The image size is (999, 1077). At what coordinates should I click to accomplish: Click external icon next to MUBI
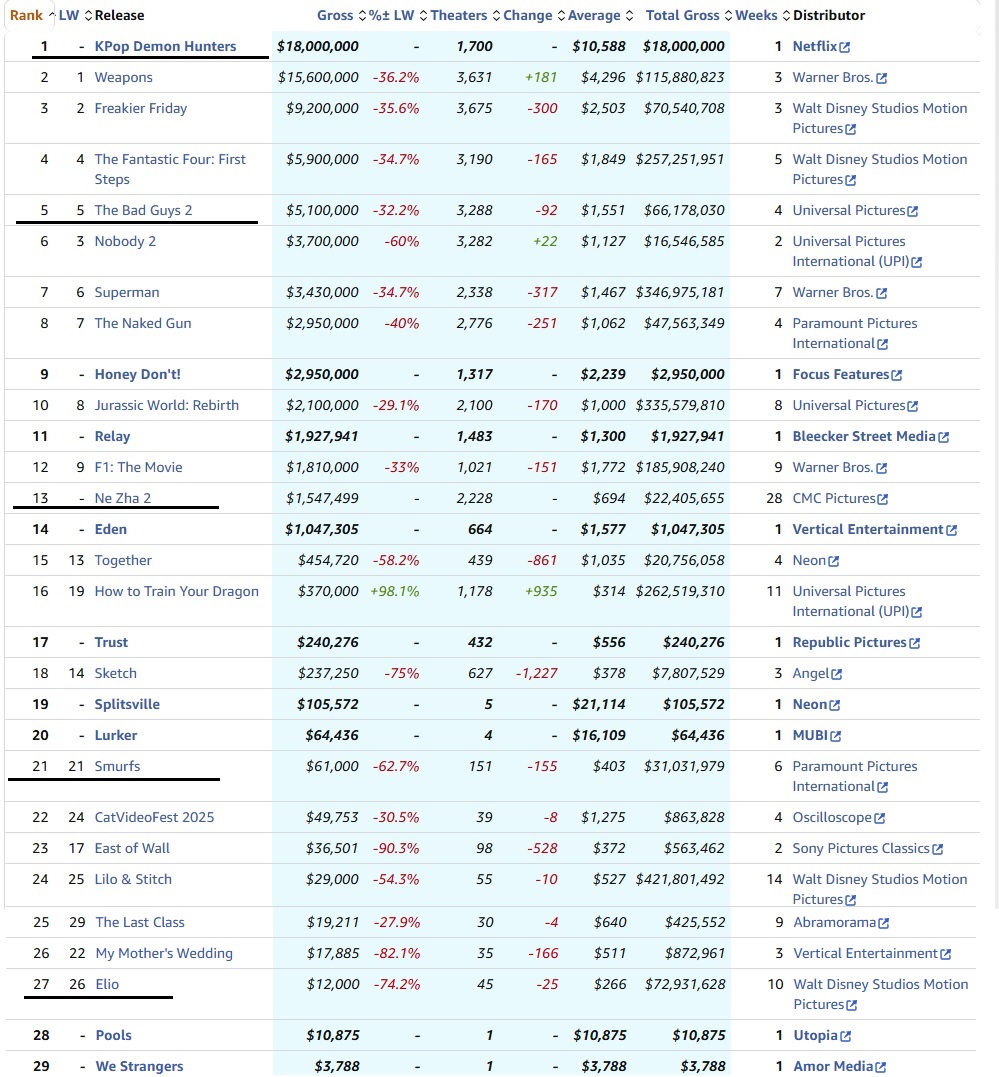tap(835, 736)
